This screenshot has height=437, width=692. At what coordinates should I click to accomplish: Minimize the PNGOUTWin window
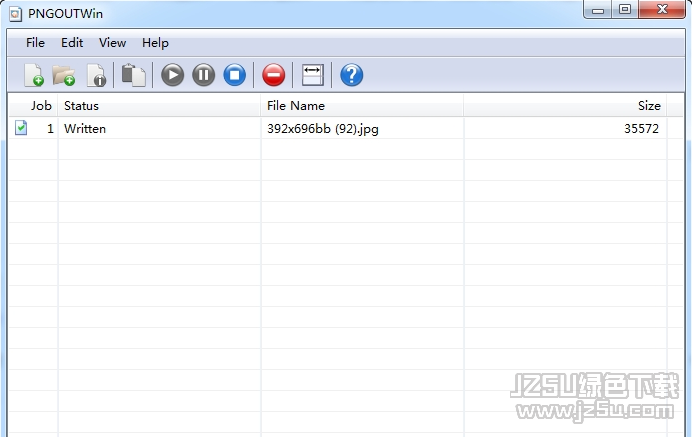pyautogui.click(x=598, y=9)
